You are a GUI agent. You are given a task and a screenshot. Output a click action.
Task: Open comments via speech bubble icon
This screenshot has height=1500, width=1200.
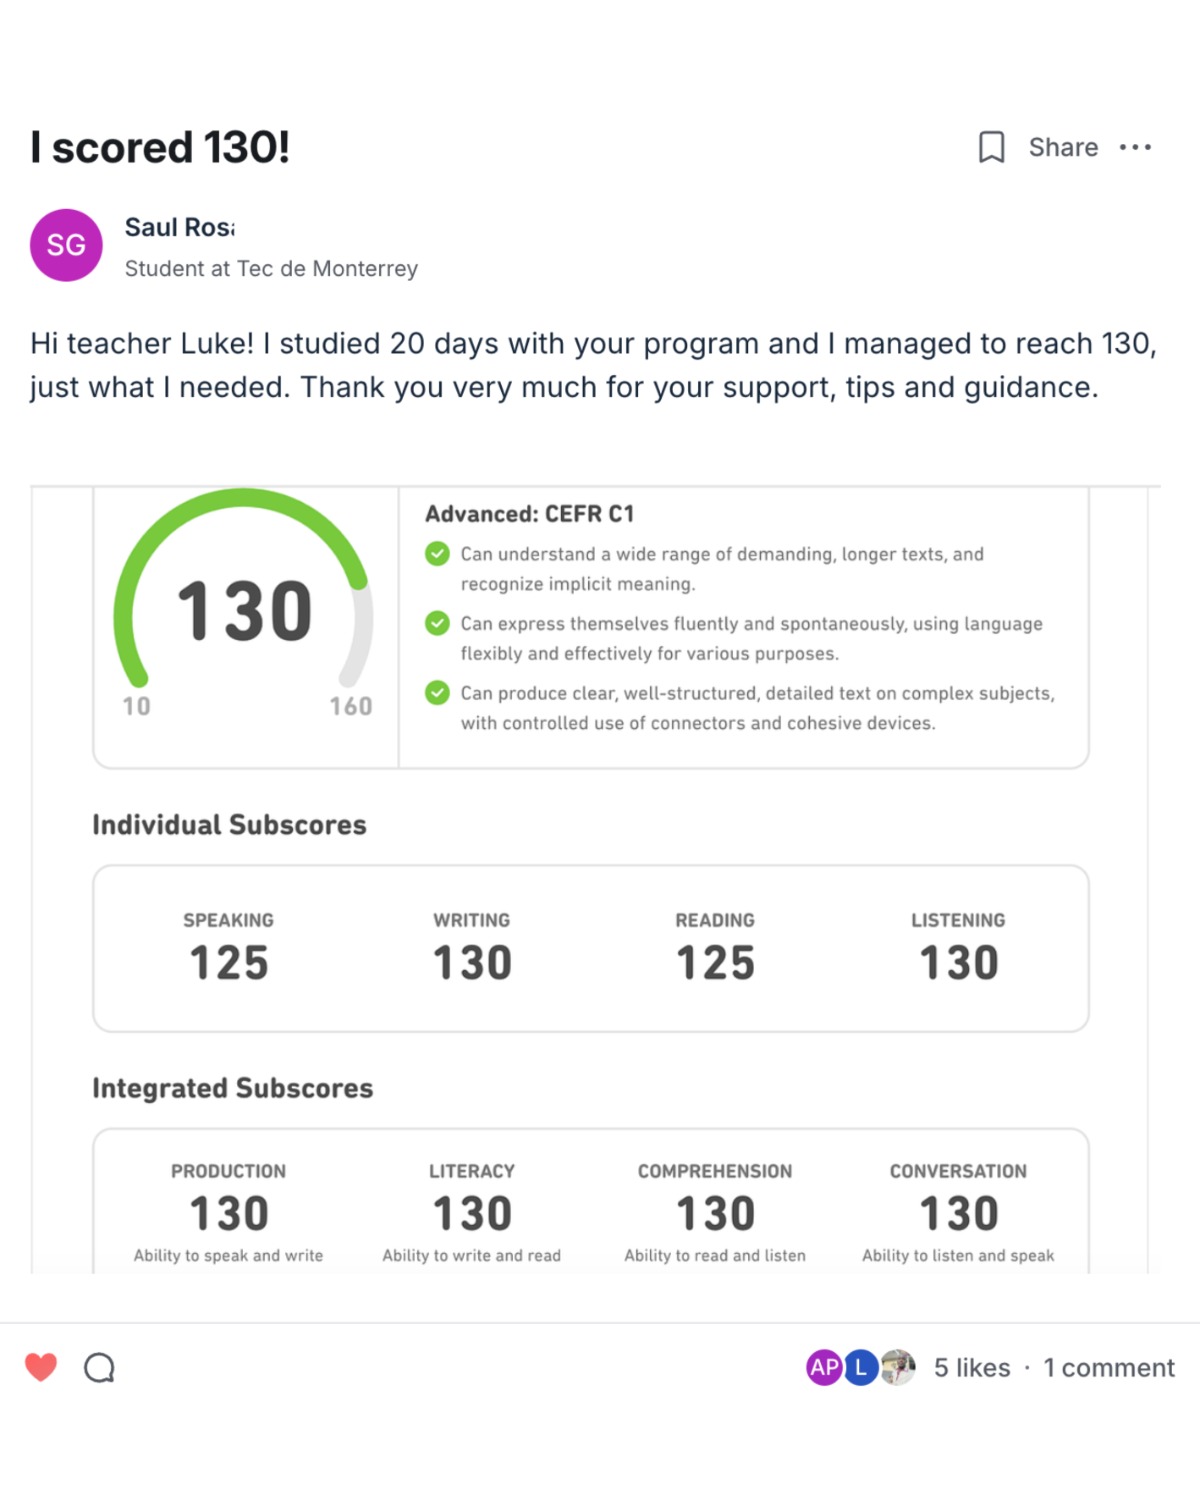pyautogui.click(x=99, y=1367)
